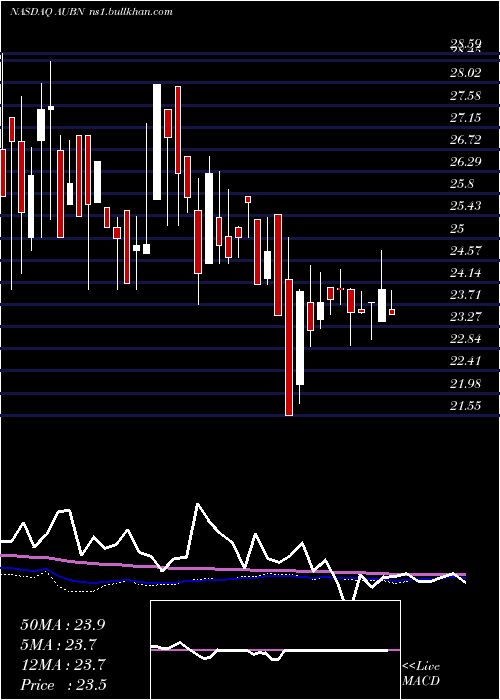Click the MACD inset chart panel
Image resolution: width=500 pixels, height=700 pixels.
click(275, 650)
